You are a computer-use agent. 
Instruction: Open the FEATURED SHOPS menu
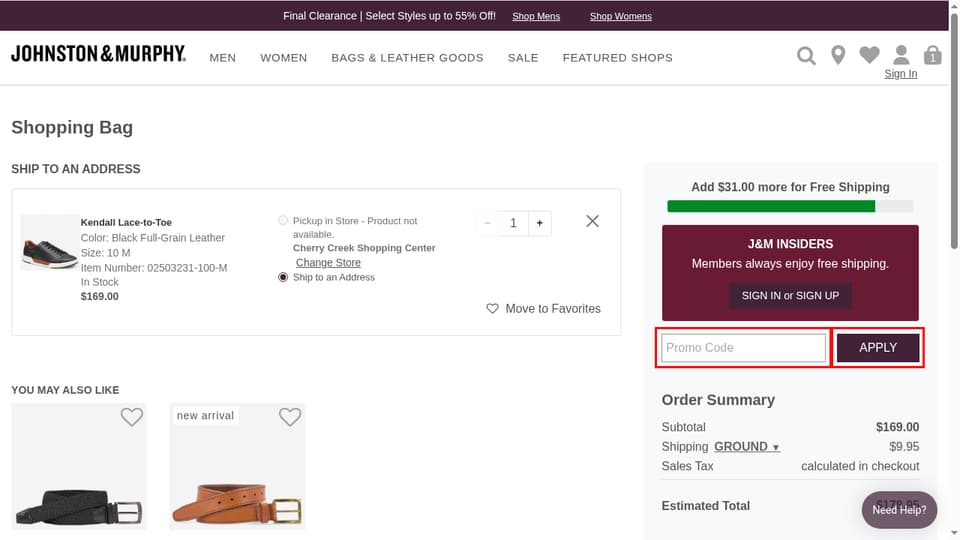[617, 58]
